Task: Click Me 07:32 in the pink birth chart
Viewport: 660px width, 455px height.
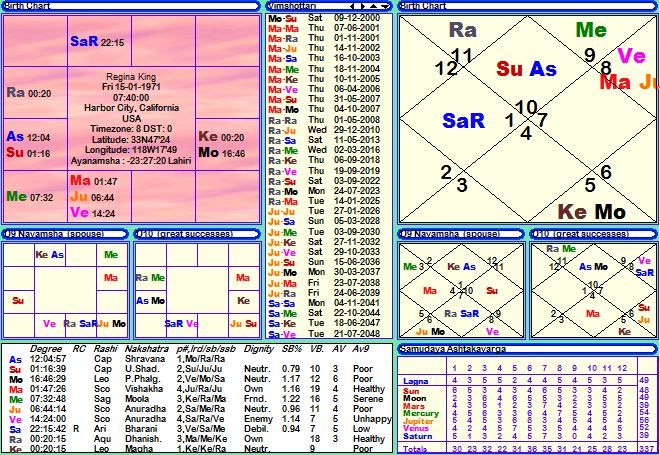Action: 29,197
